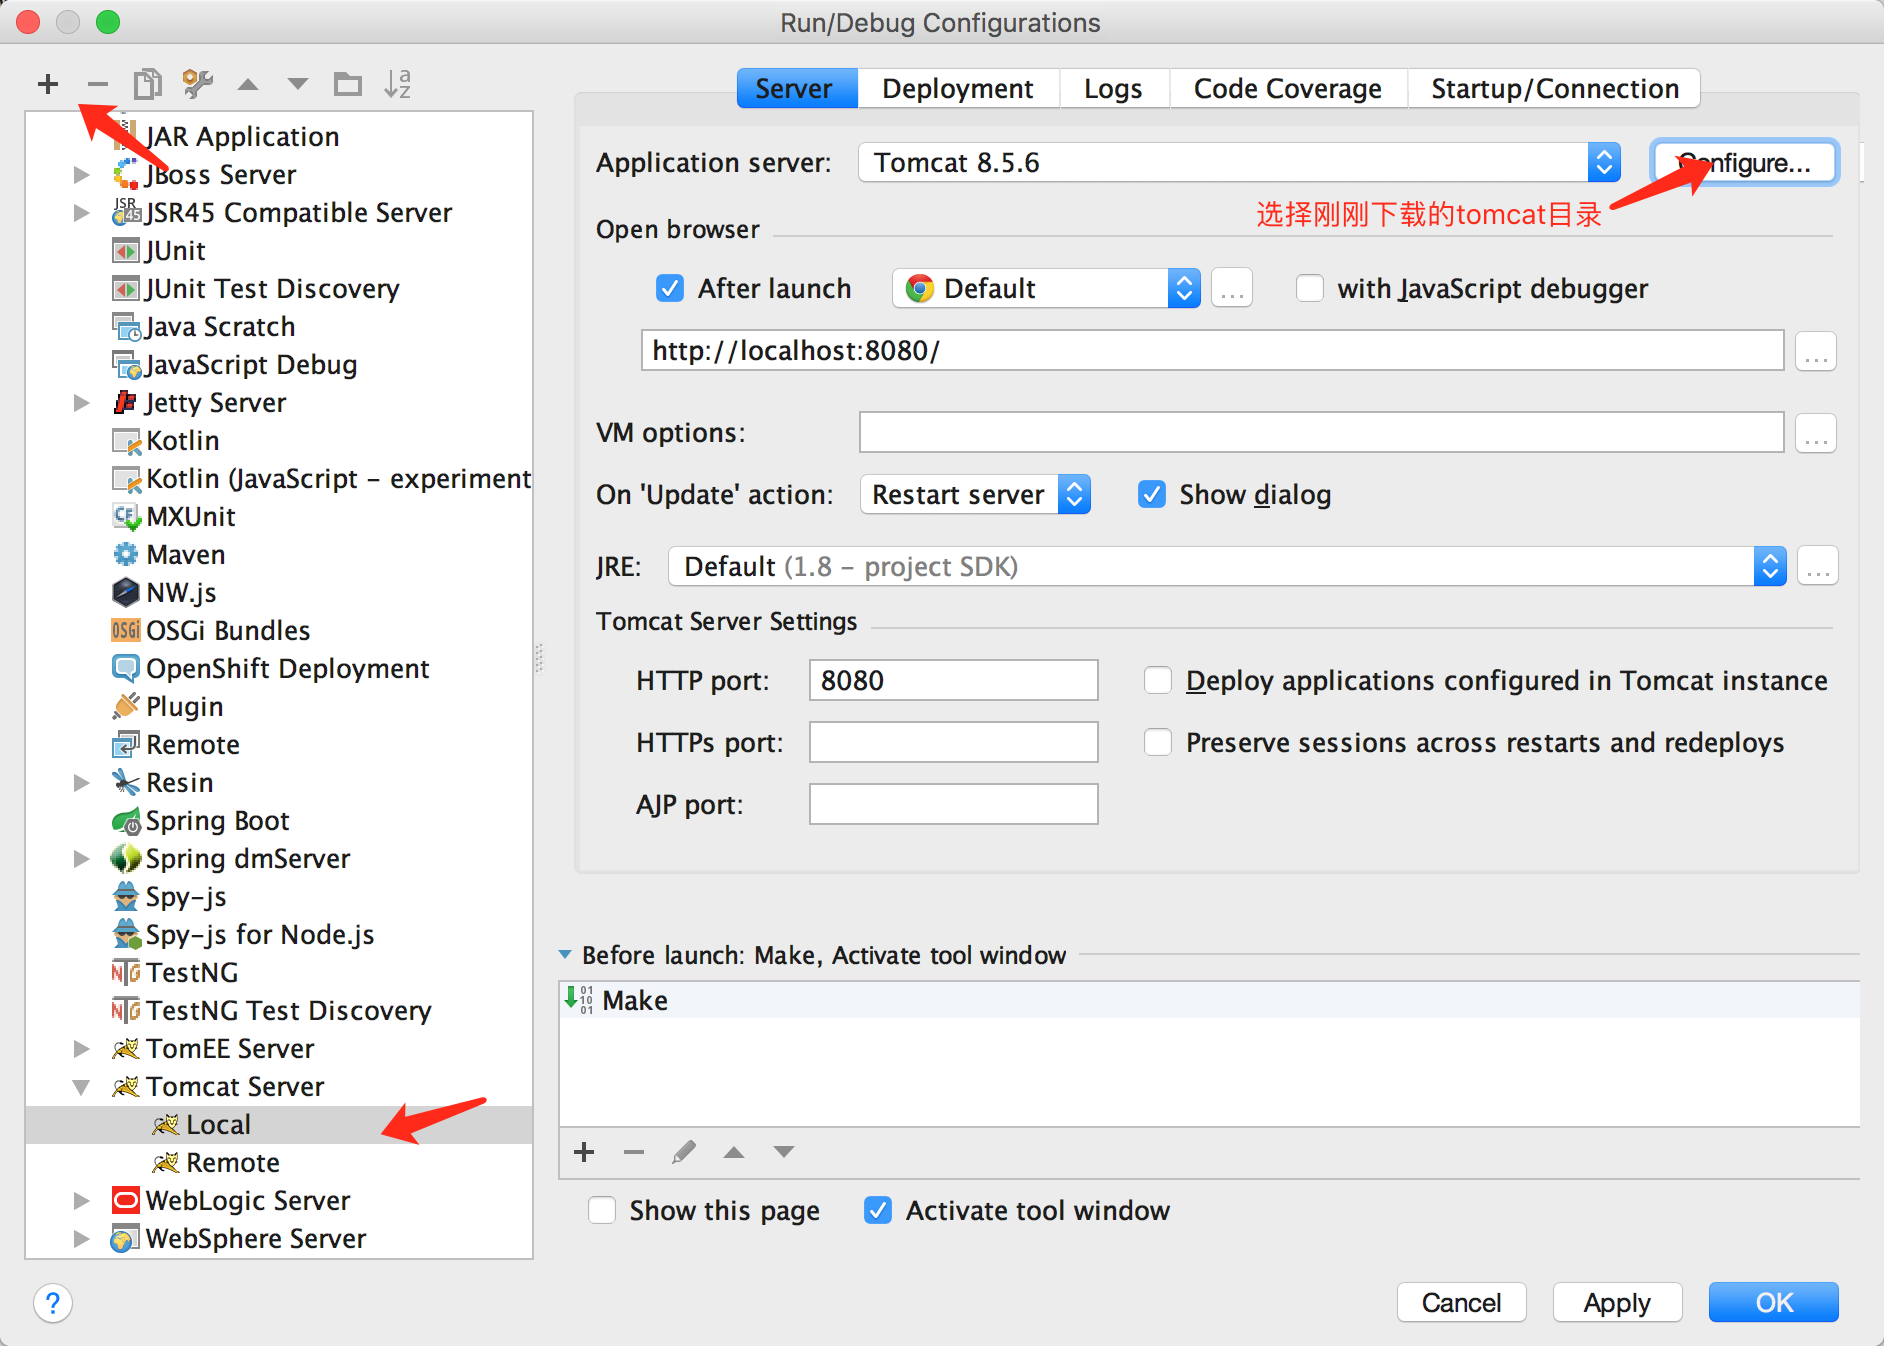The image size is (1884, 1346).
Task: Toggle Show dialog checkbox
Action: pos(1152,495)
